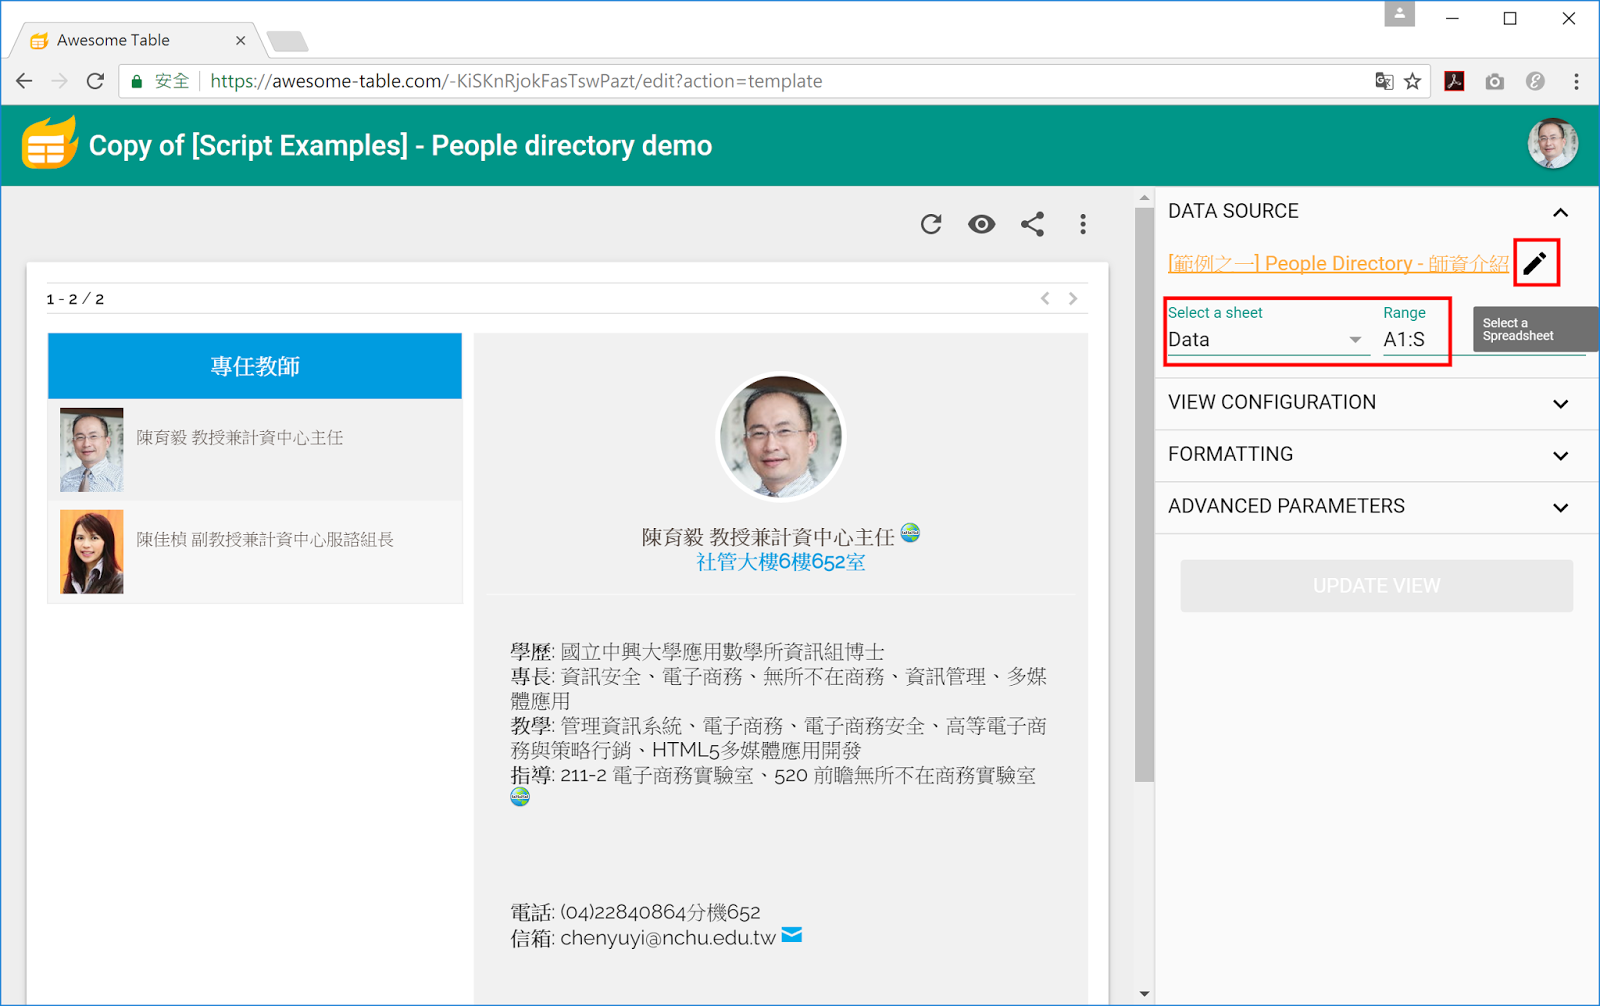Screen dimensions: 1600x1006
Task: Open a new browser tab
Action: 288,41
